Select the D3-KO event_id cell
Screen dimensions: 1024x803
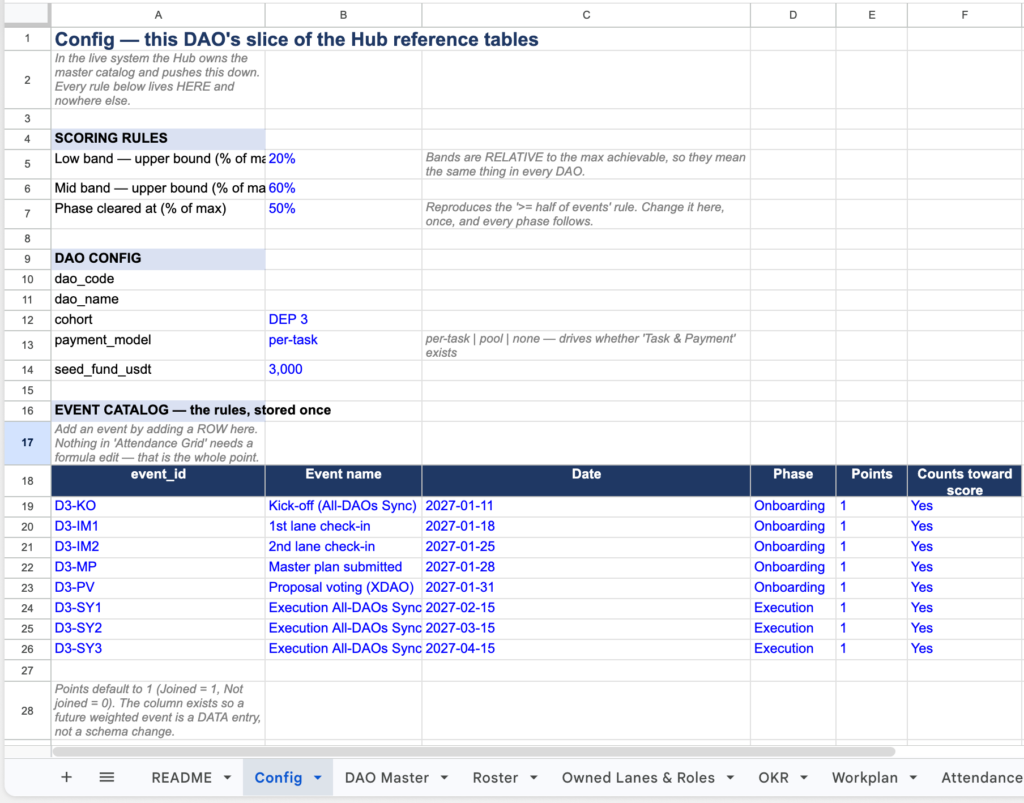[x=158, y=506]
